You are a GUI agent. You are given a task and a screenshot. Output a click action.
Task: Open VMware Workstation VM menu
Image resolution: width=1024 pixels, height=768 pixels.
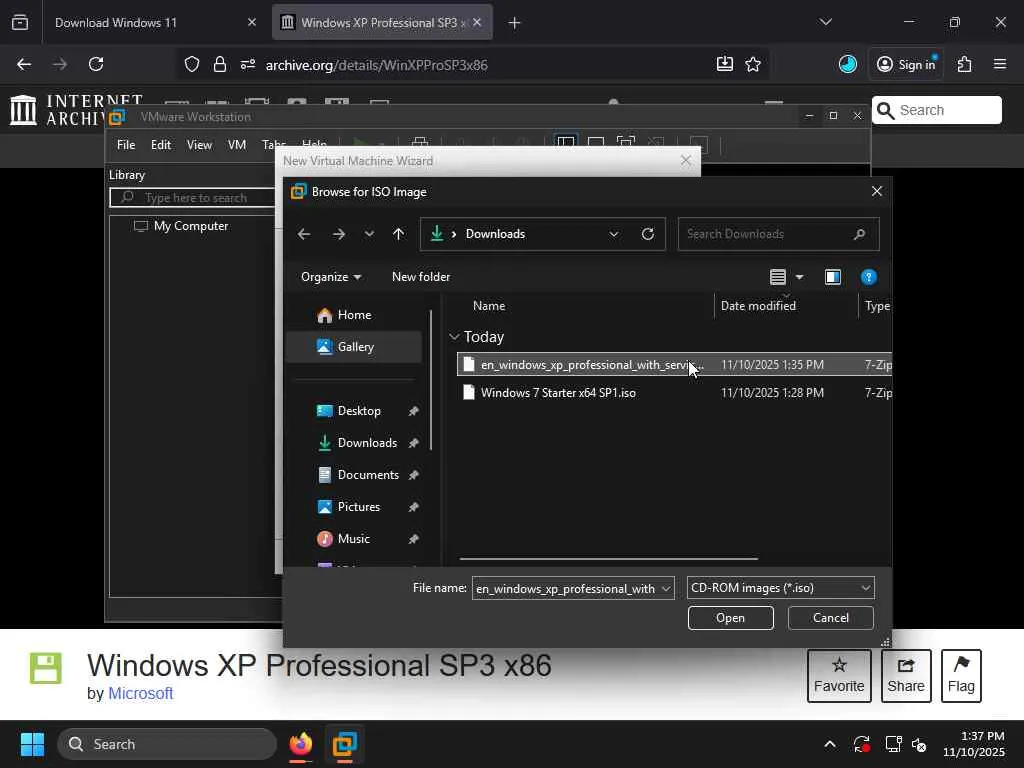(236, 145)
